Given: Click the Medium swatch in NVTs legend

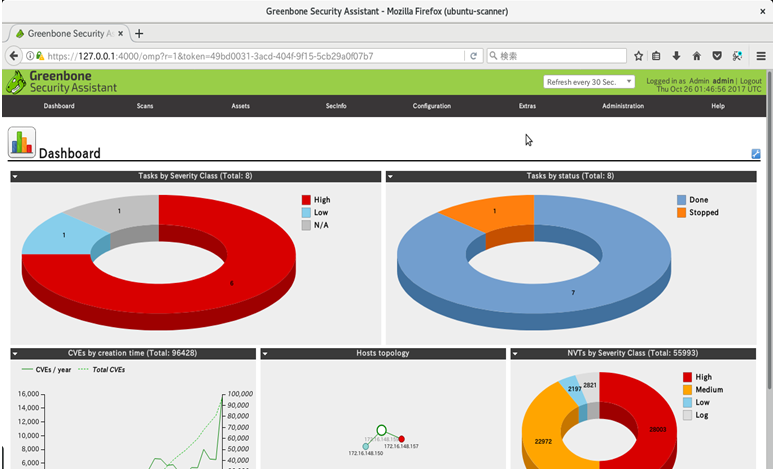Looking at the screenshot, I should coord(688,390).
